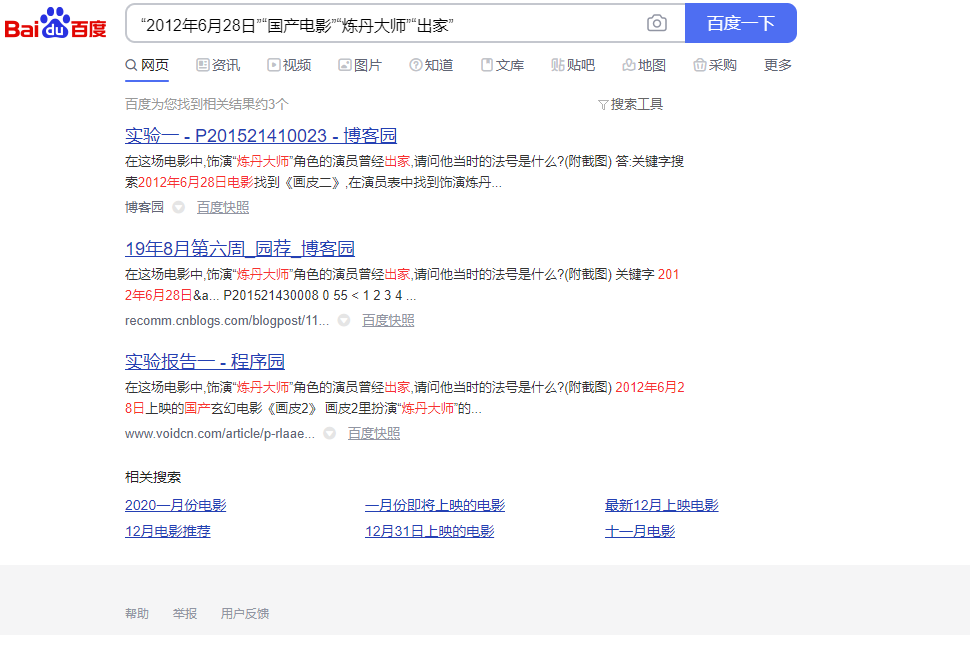The width and height of the screenshot is (970, 650).
Task: Click the 相关搜索 heading
Action: pyautogui.click(x=153, y=477)
